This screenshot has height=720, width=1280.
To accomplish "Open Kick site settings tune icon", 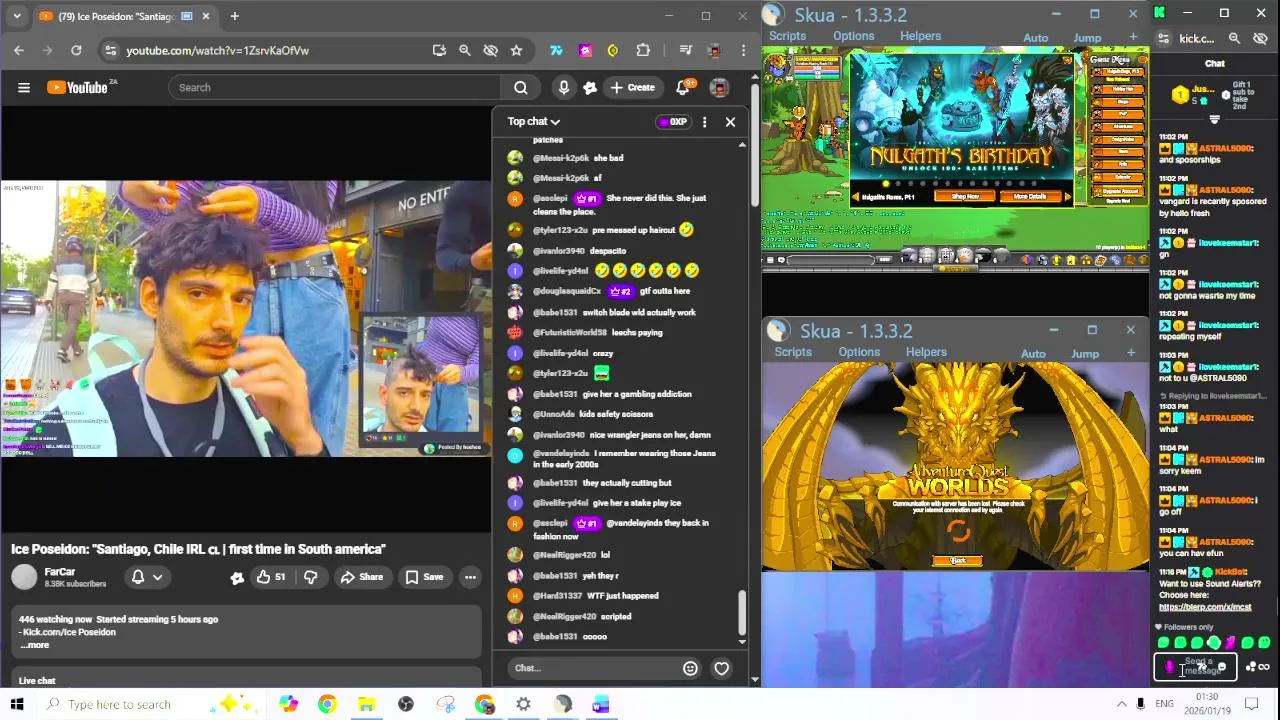I will pos(1163,38).
